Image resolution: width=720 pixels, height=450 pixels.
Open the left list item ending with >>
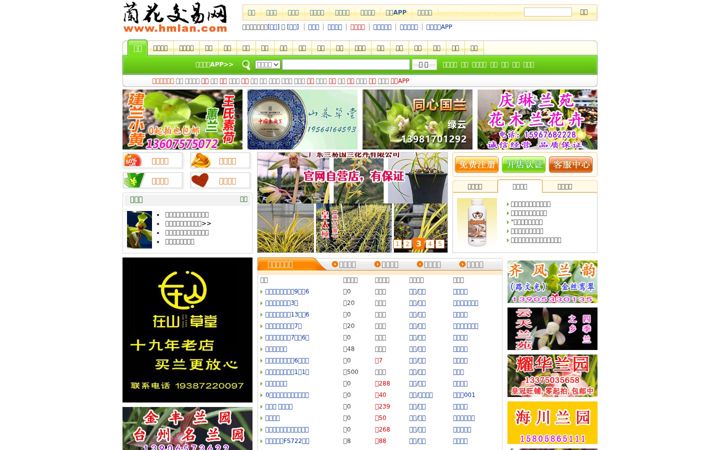coord(188,224)
